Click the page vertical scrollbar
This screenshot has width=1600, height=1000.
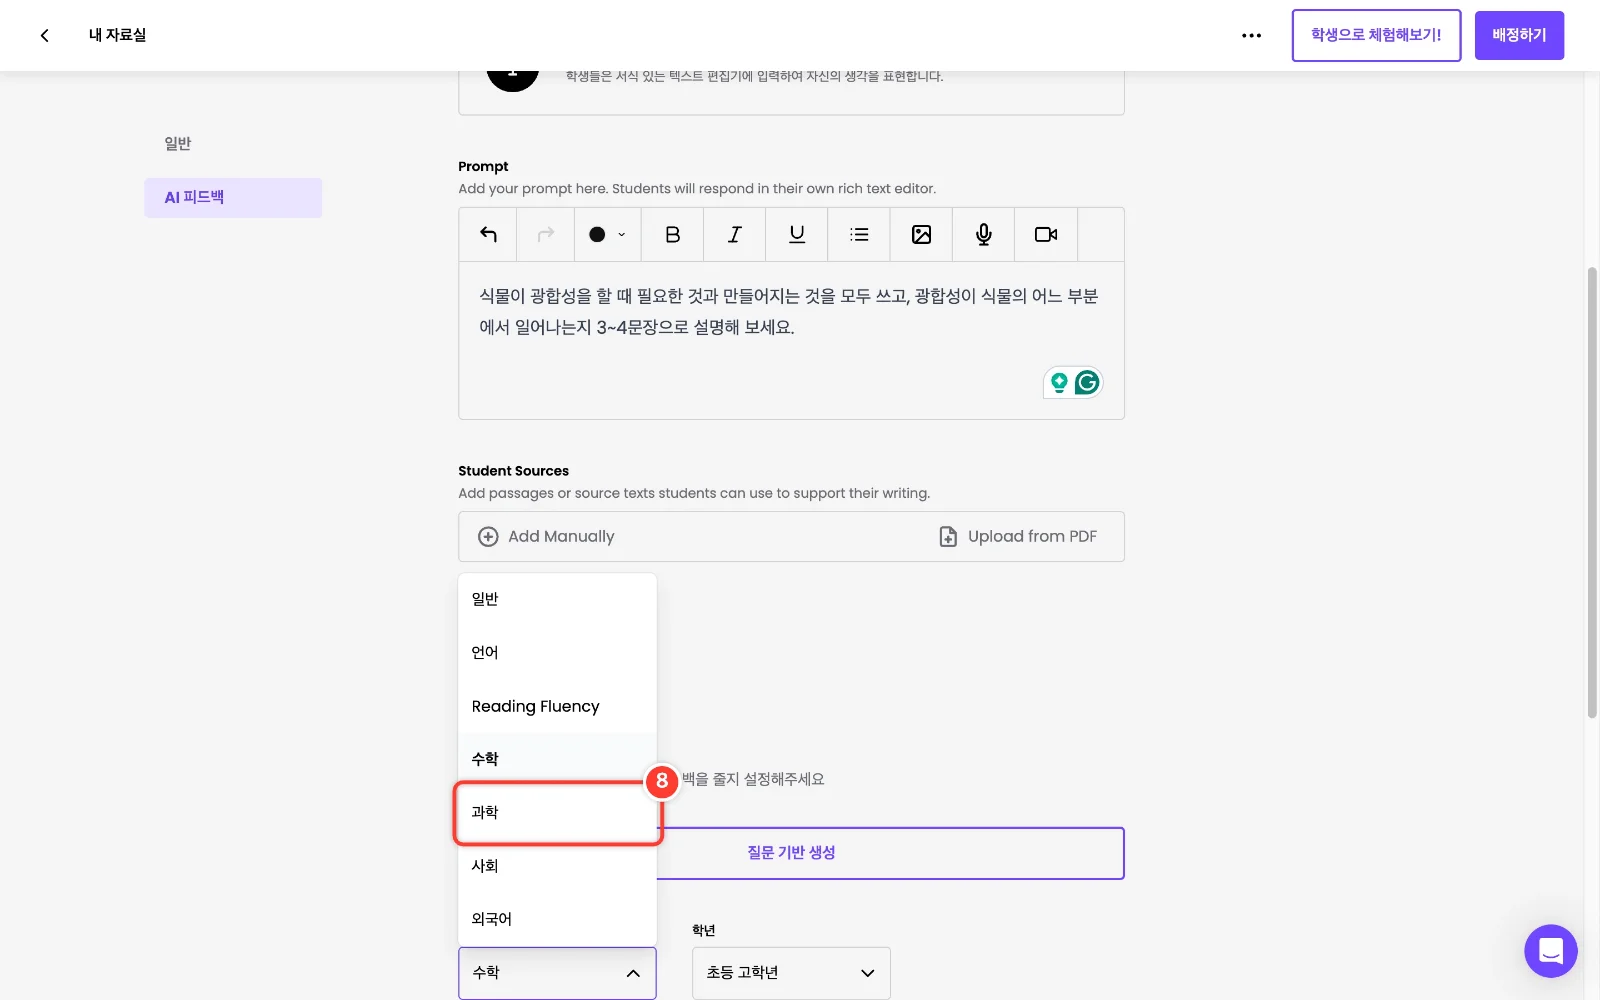(1592, 492)
